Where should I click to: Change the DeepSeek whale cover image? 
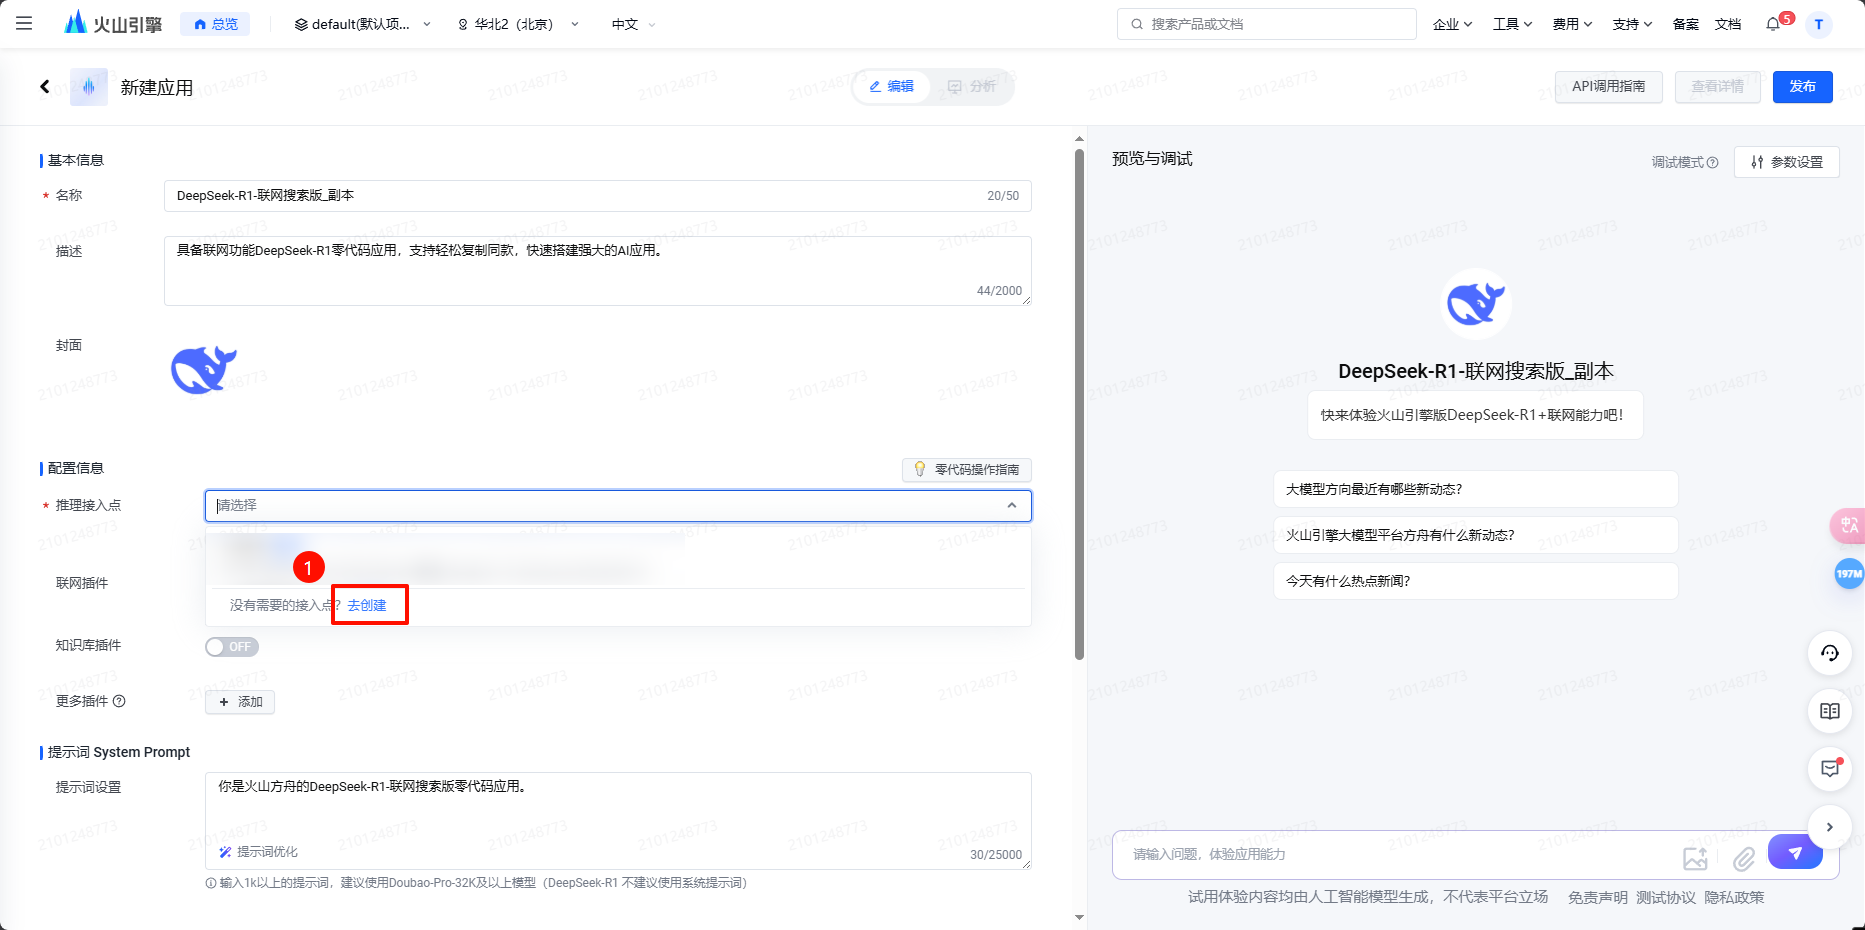(204, 370)
